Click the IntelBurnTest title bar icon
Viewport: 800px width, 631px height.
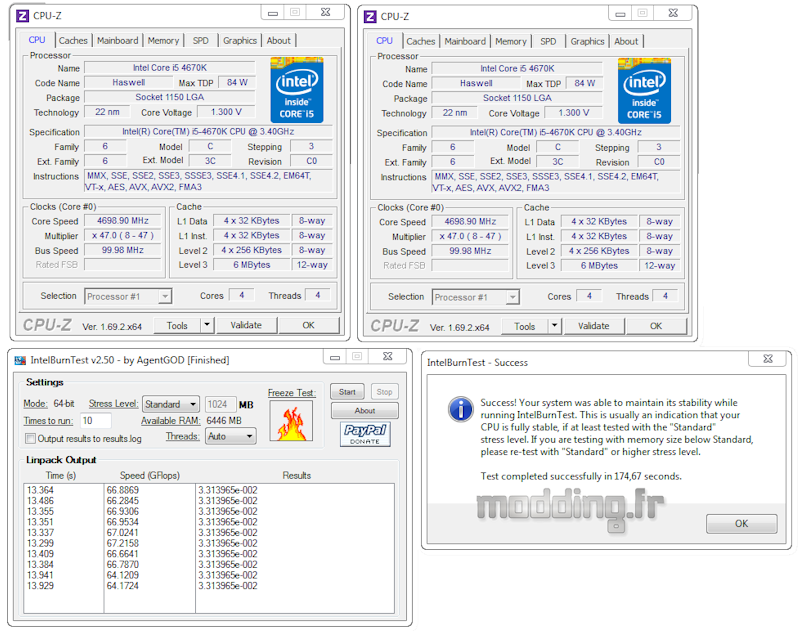(20, 361)
